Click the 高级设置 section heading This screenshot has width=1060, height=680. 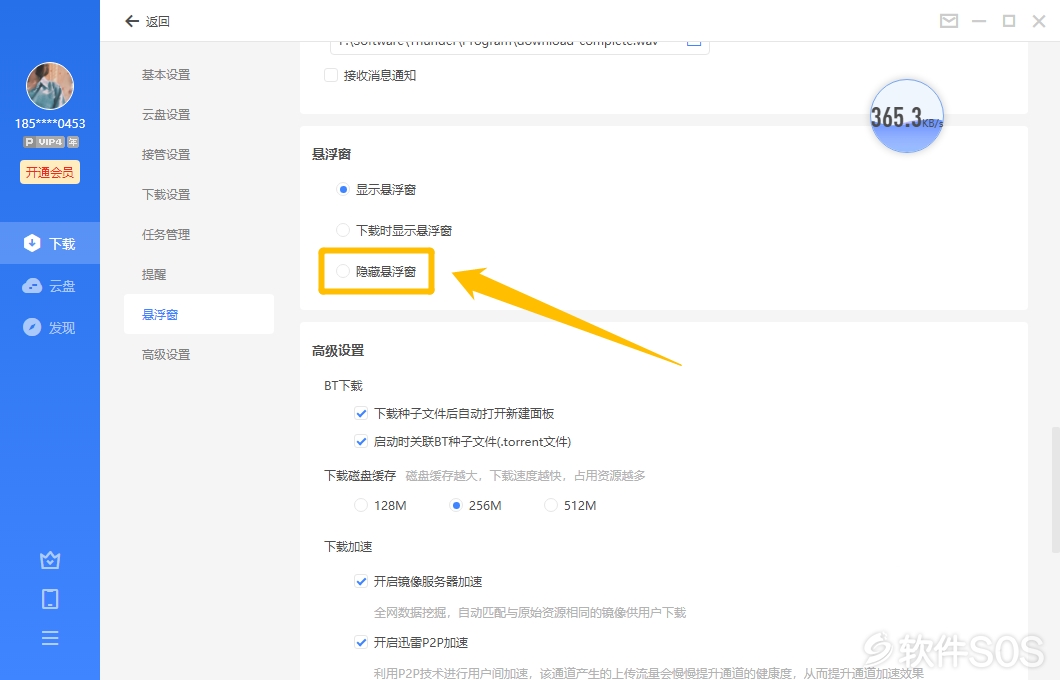point(338,350)
